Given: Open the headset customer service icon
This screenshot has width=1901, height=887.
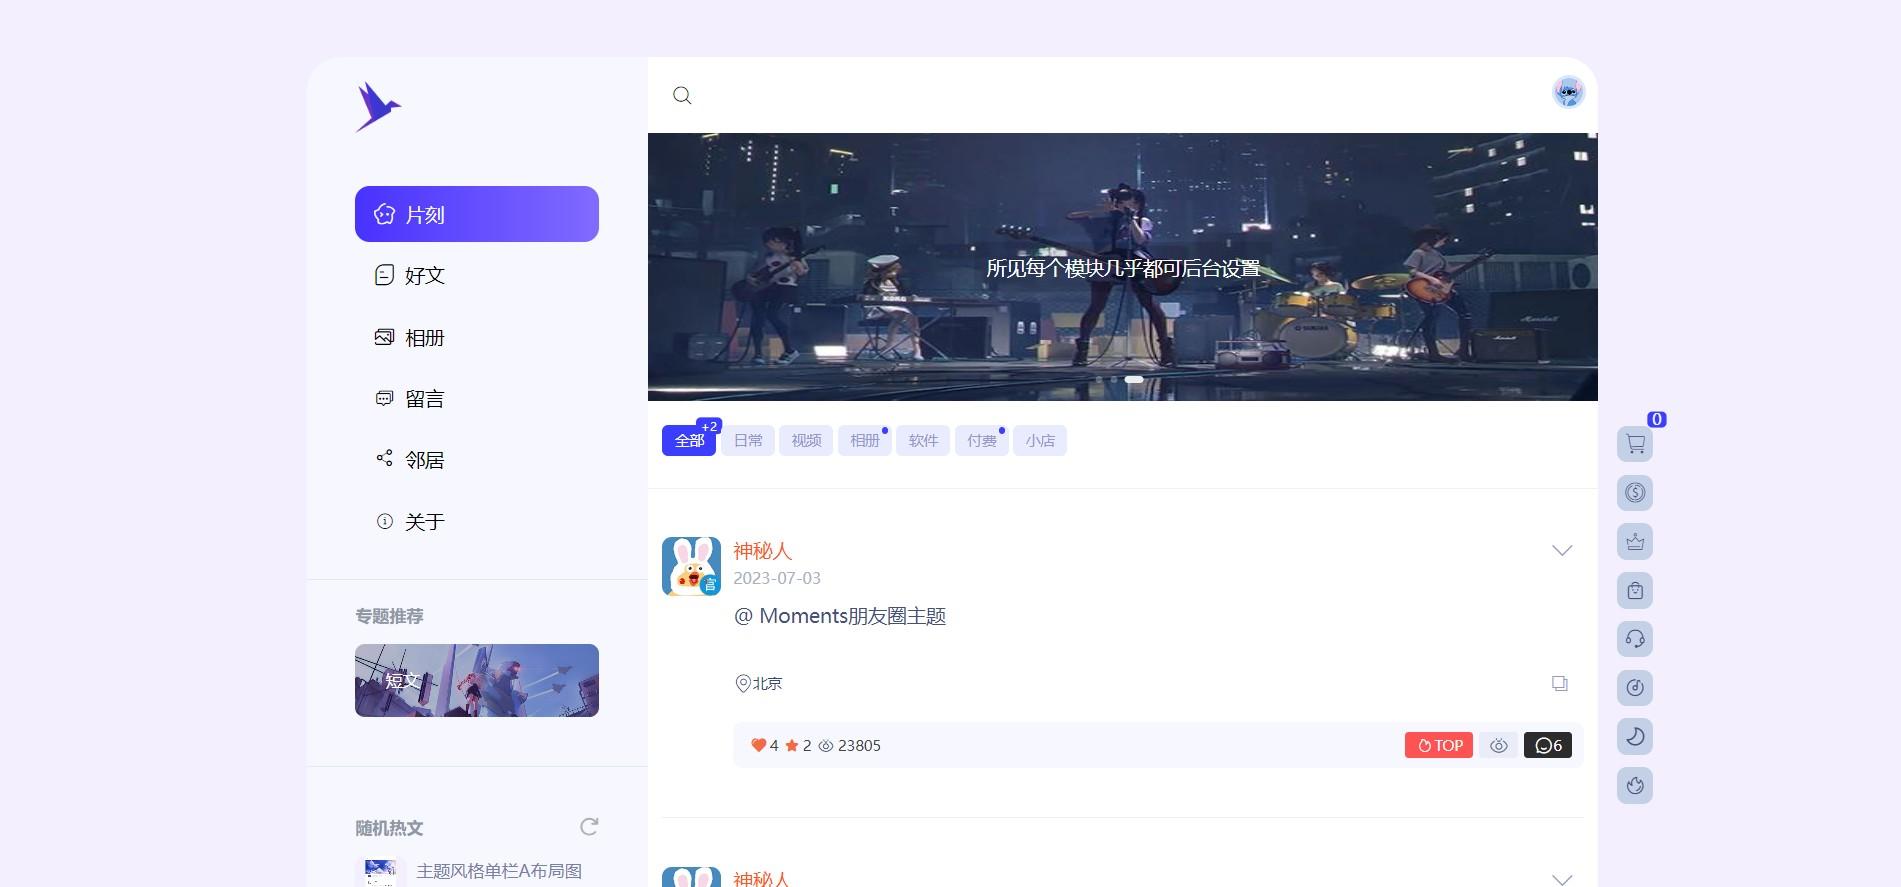Looking at the screenshot, I should pos(1635,638).
